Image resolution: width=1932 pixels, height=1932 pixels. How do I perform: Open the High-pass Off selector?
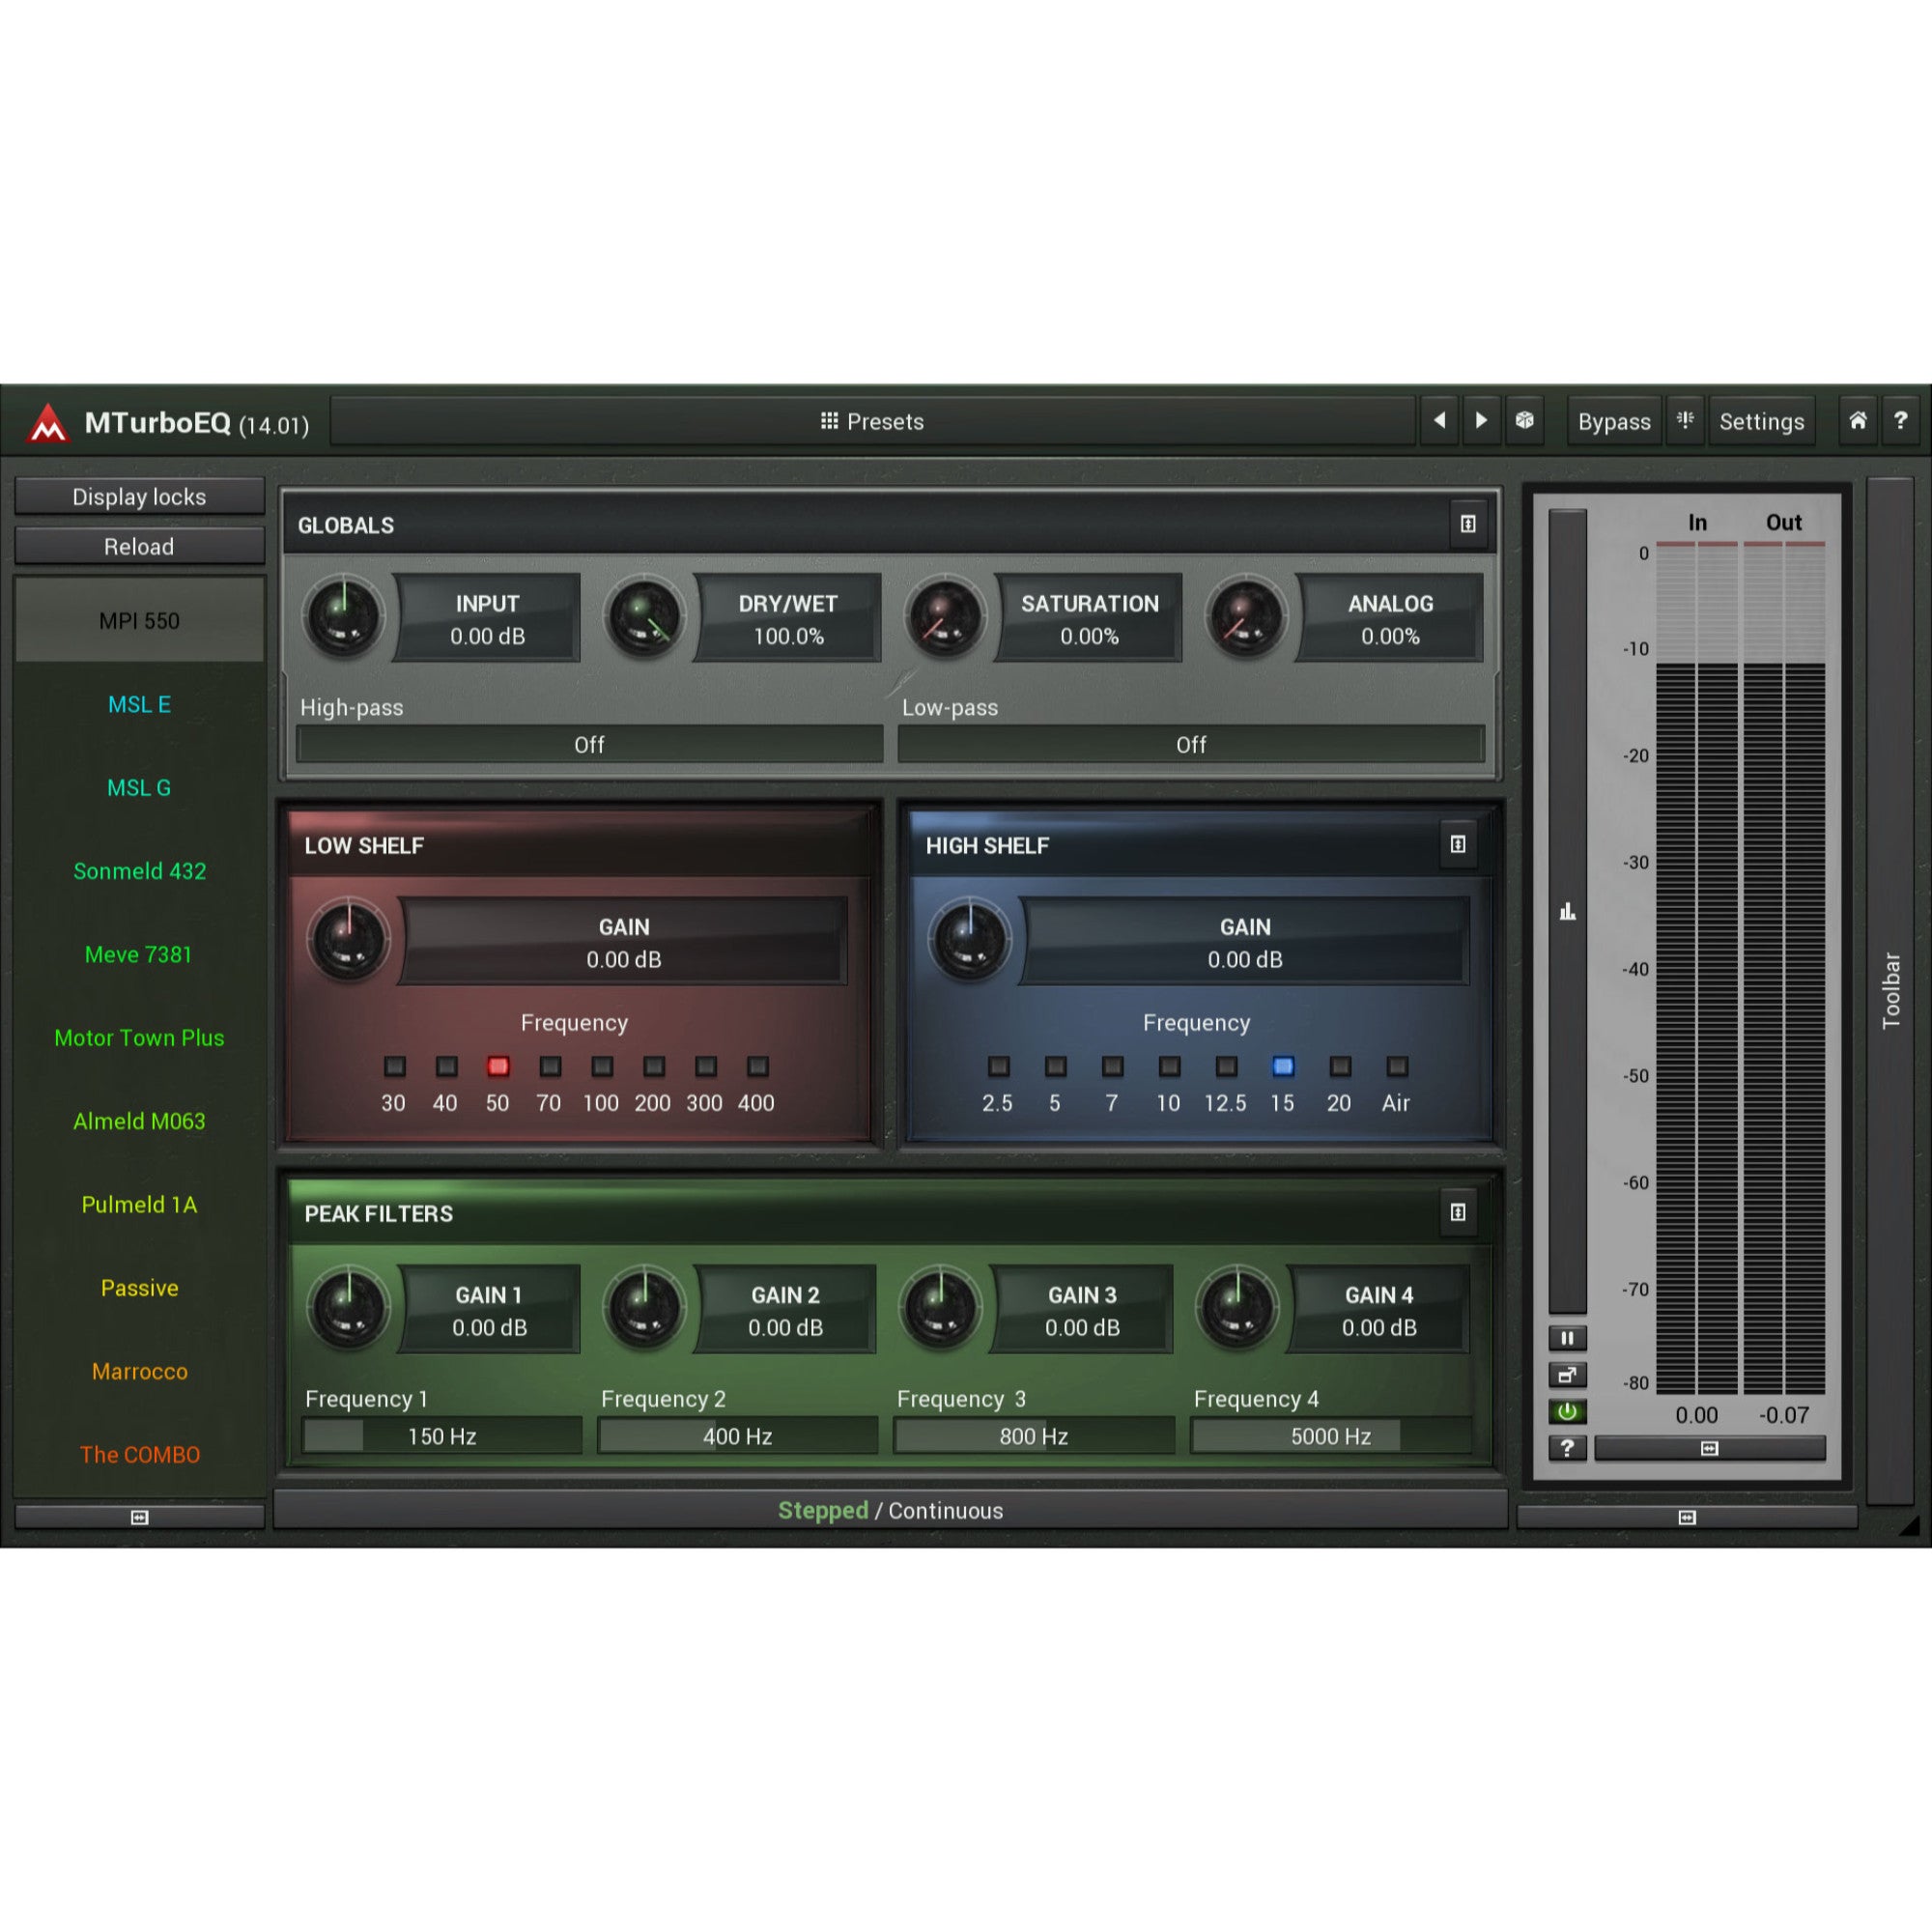point(590,745)
